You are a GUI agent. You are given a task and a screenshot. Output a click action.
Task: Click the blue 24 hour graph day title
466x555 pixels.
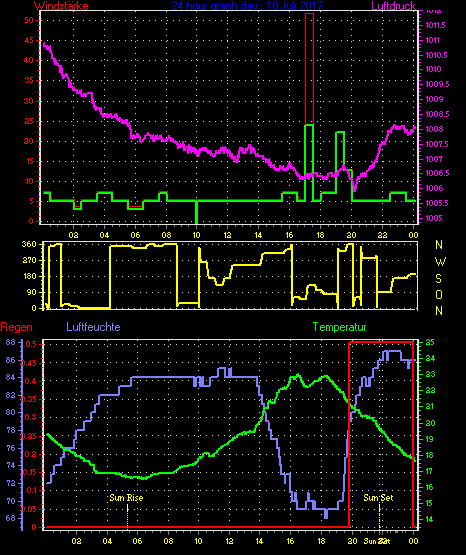click(x=247, y=6)
